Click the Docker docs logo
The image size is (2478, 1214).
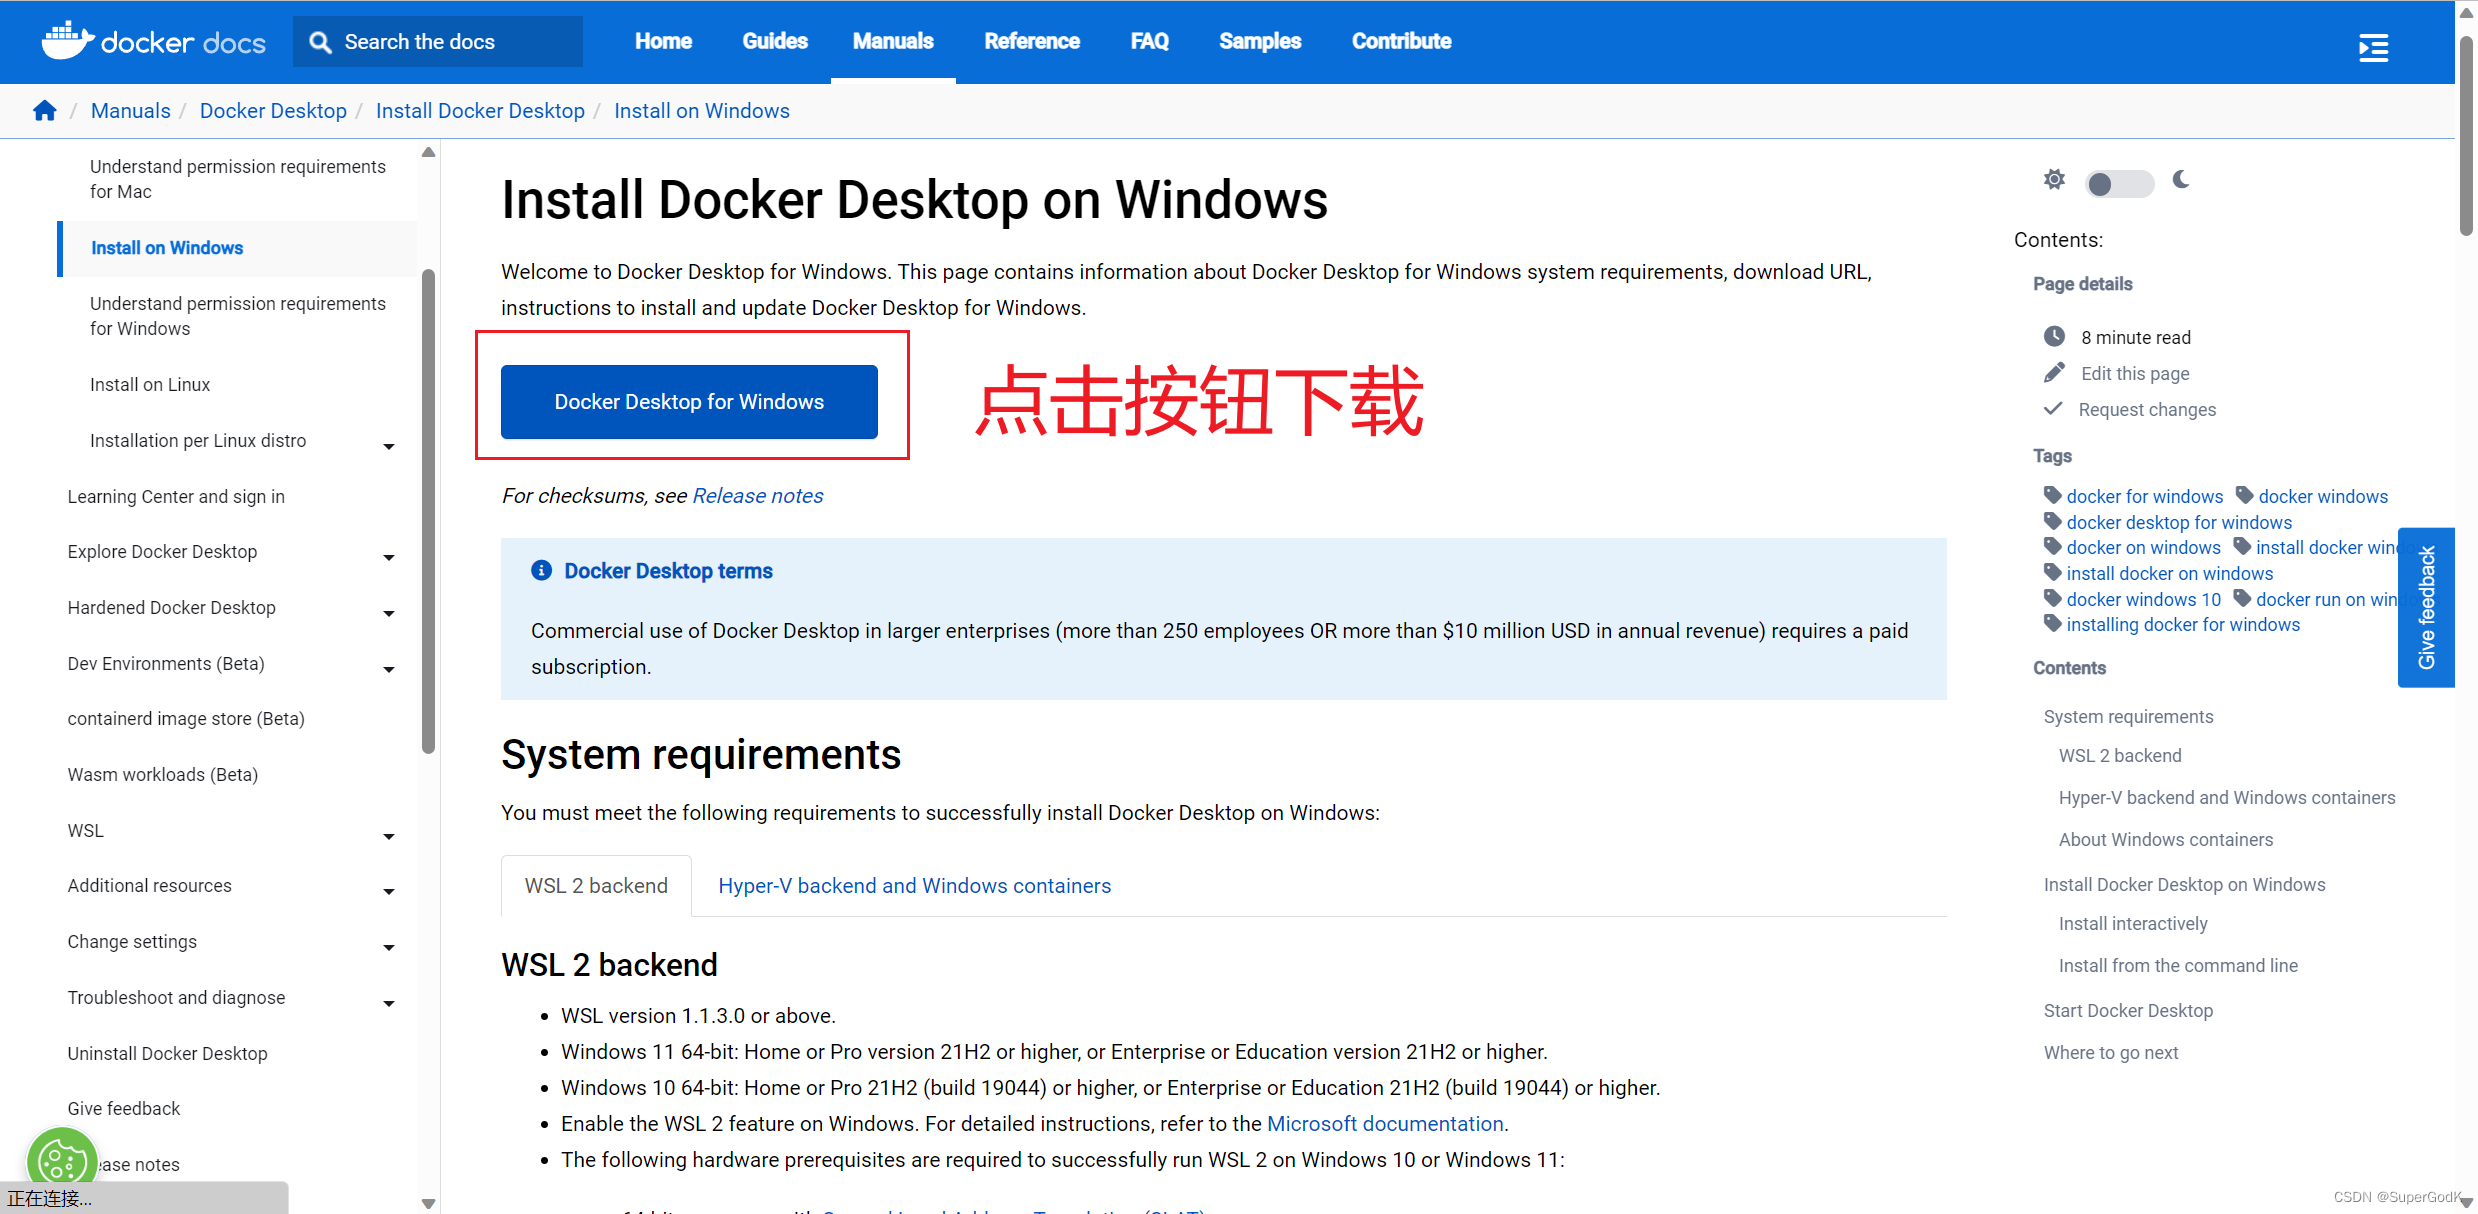pyautogui.click(x=152, y=41)
